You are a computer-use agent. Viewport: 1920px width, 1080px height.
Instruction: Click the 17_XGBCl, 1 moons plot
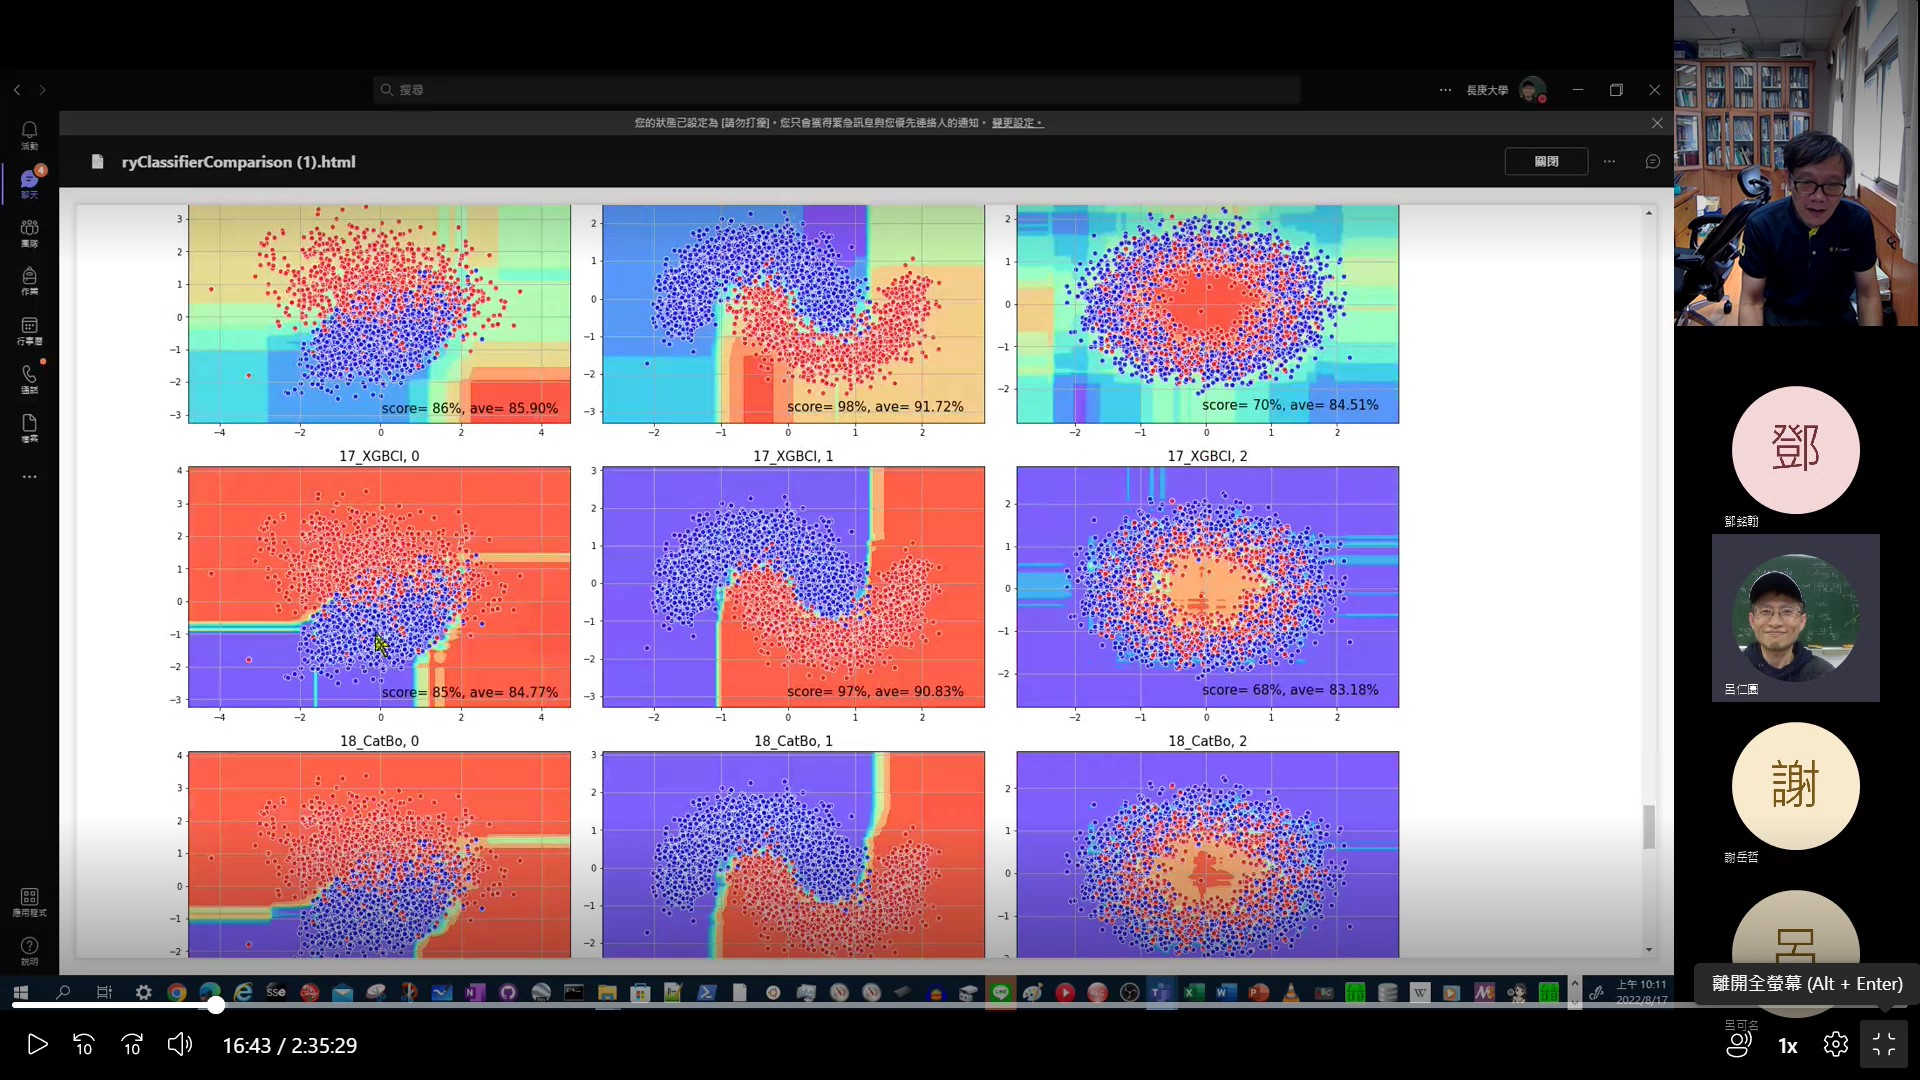click(793, 587)
